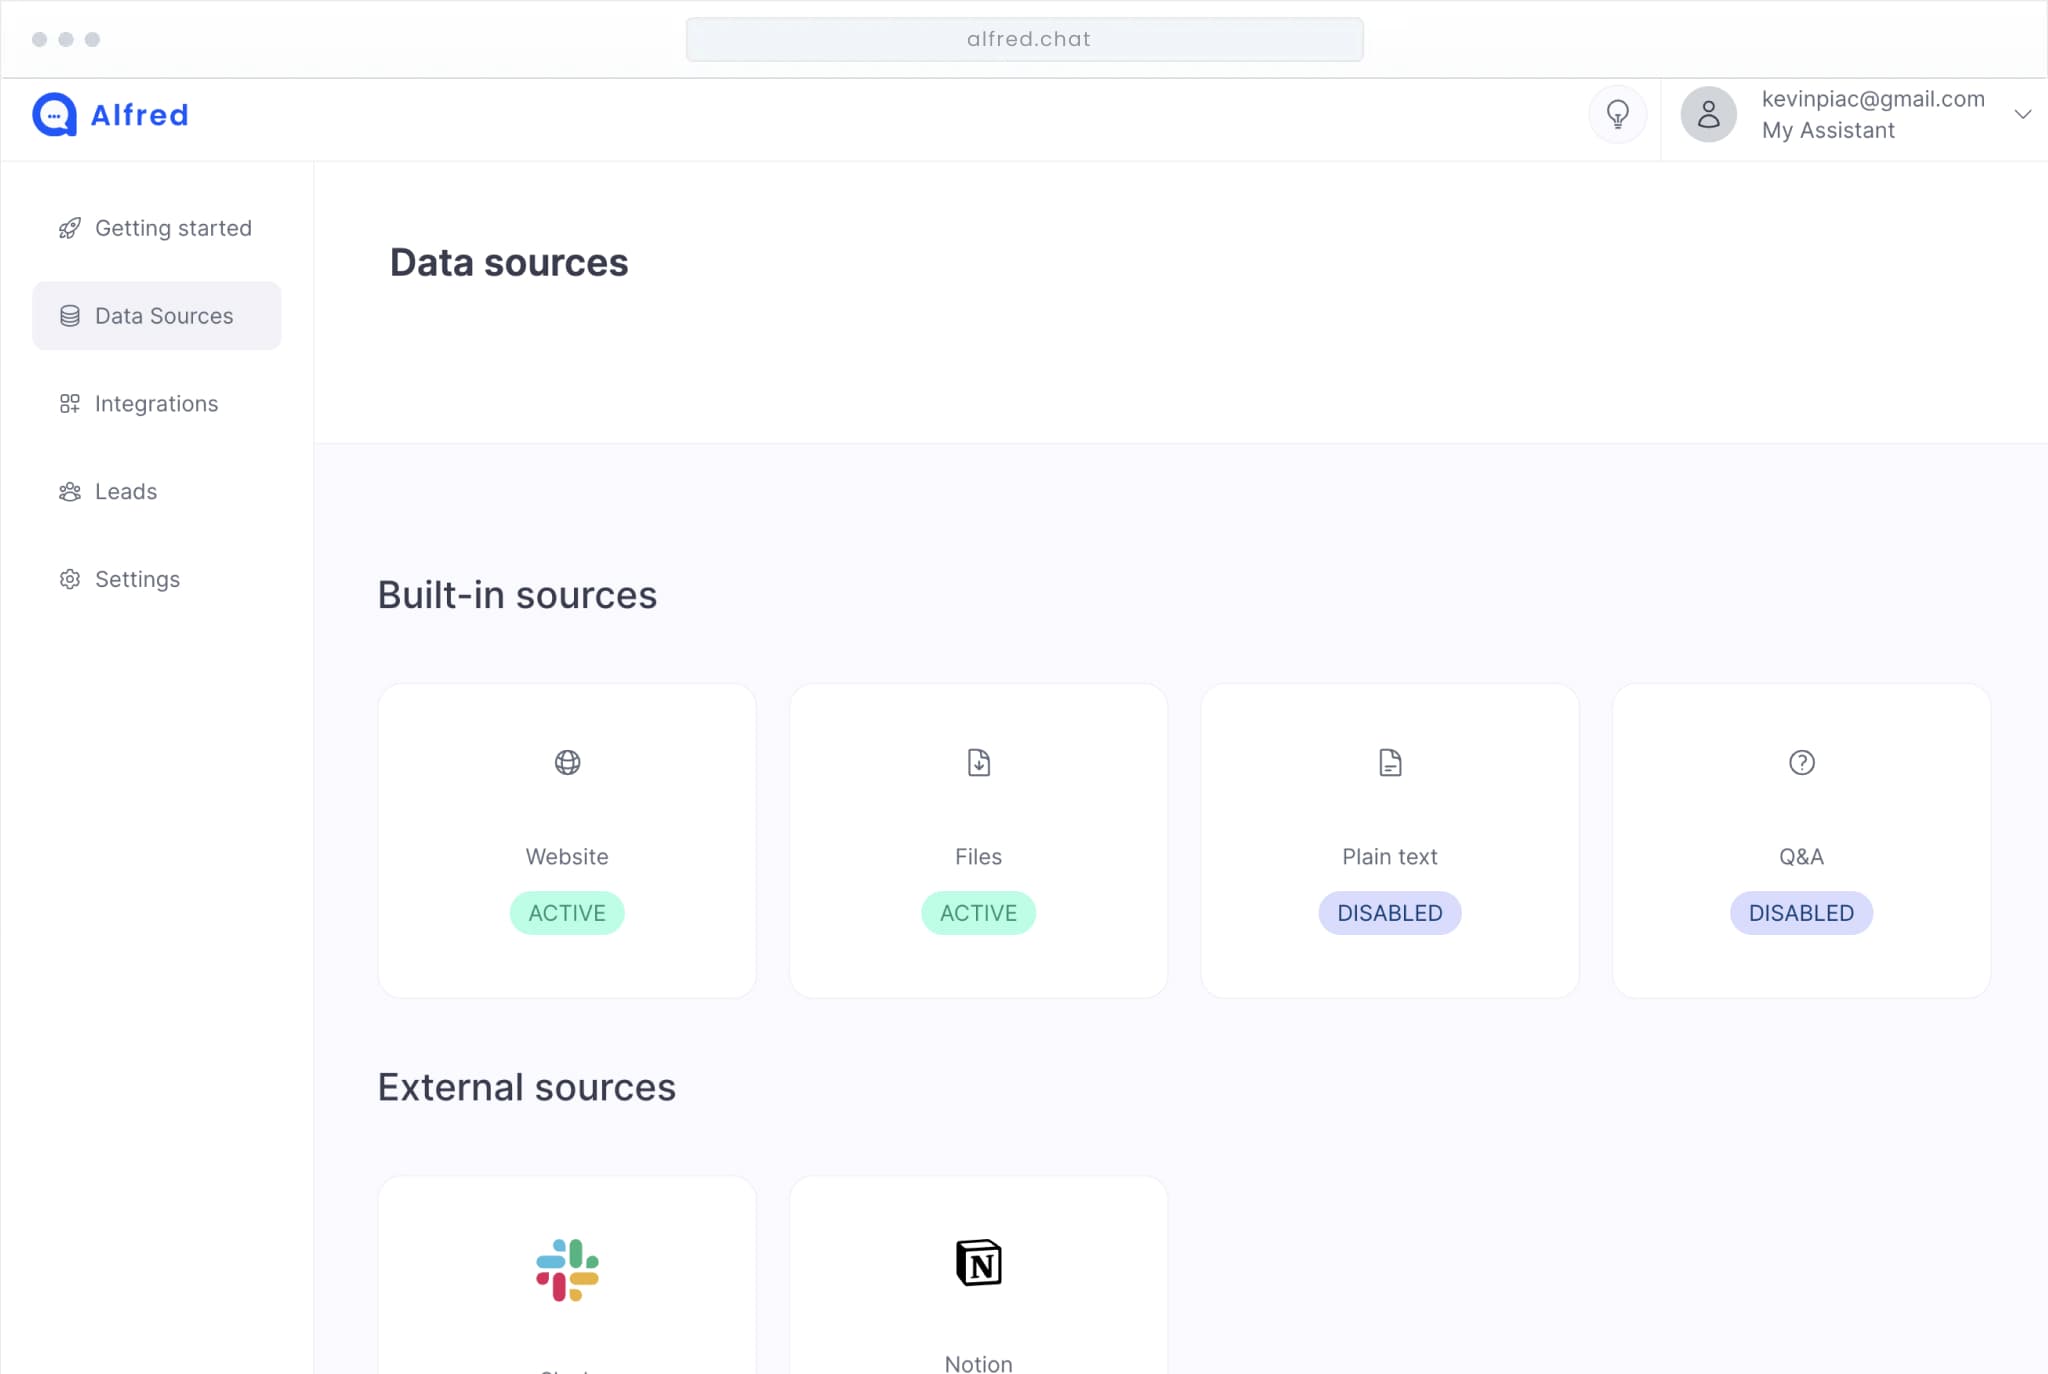The height and width of the screenshot is (1374, 2048).
Task: Click the lightbulb tips icon
Action: point(1617,114)
